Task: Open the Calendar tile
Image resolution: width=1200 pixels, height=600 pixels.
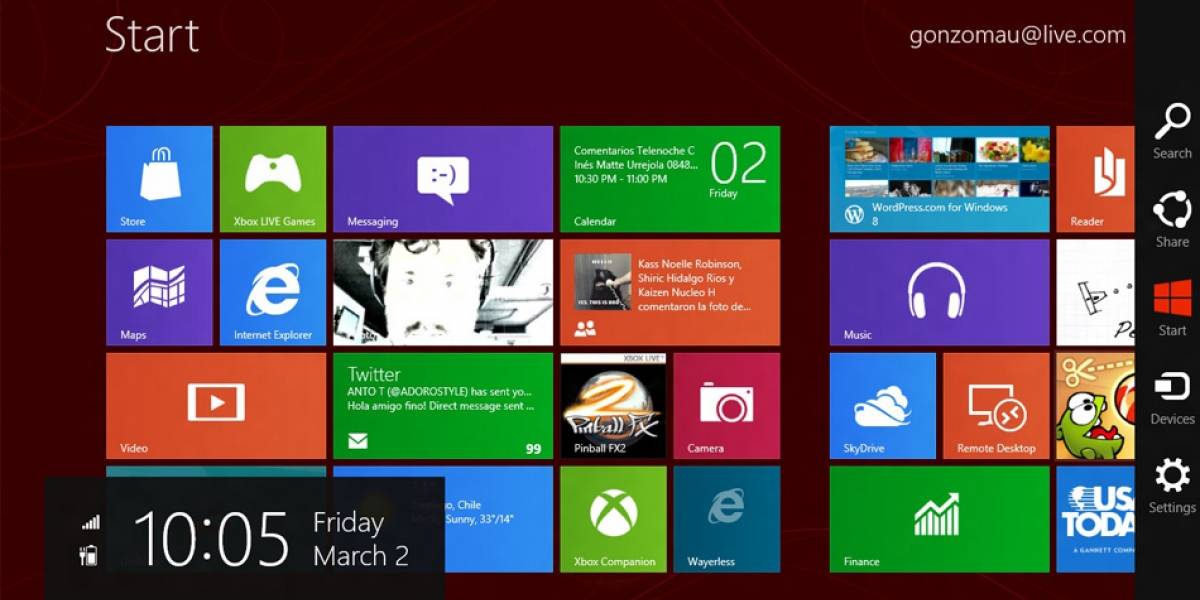Action: [670, 179]
